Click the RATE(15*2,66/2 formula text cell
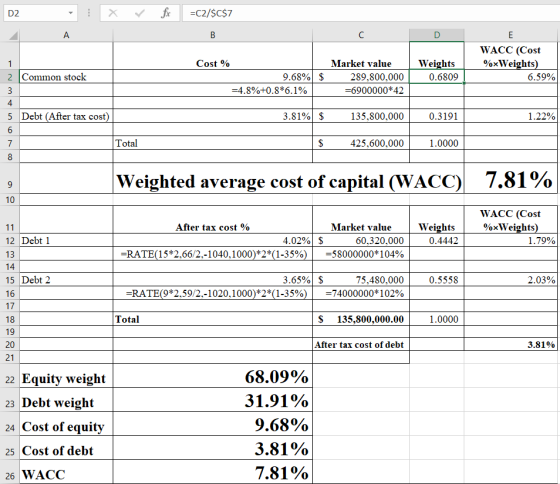Viewport: 560px width, 484px height. 212,254
